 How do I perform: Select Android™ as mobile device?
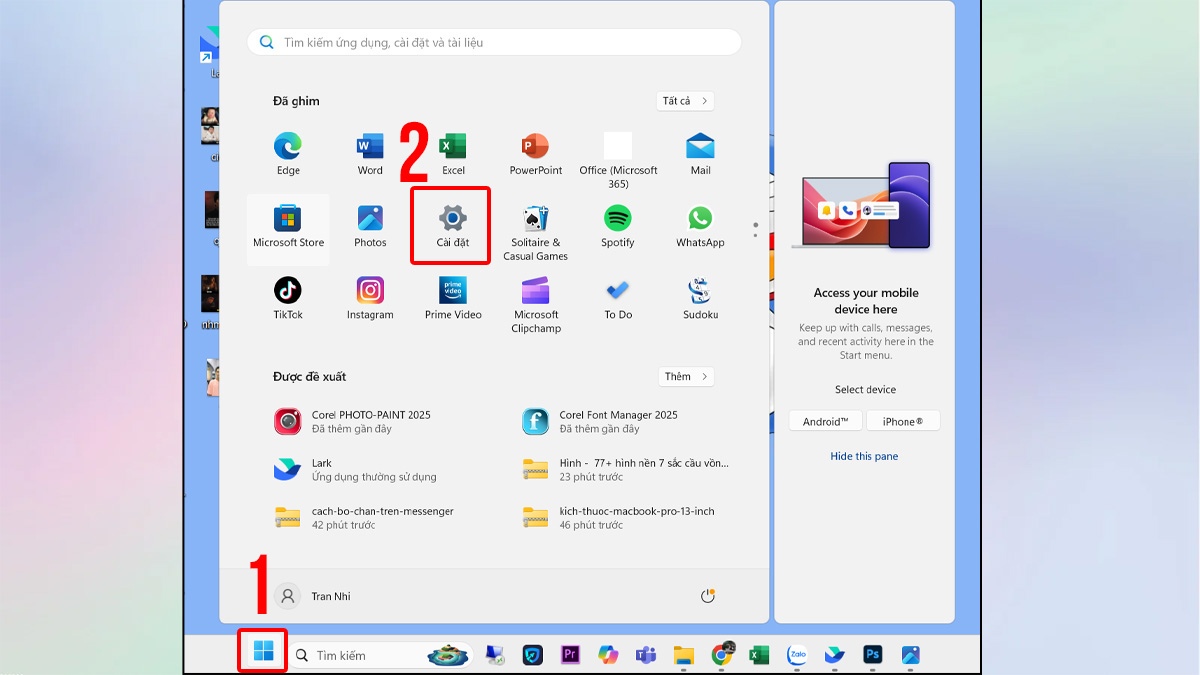point(825,421)
